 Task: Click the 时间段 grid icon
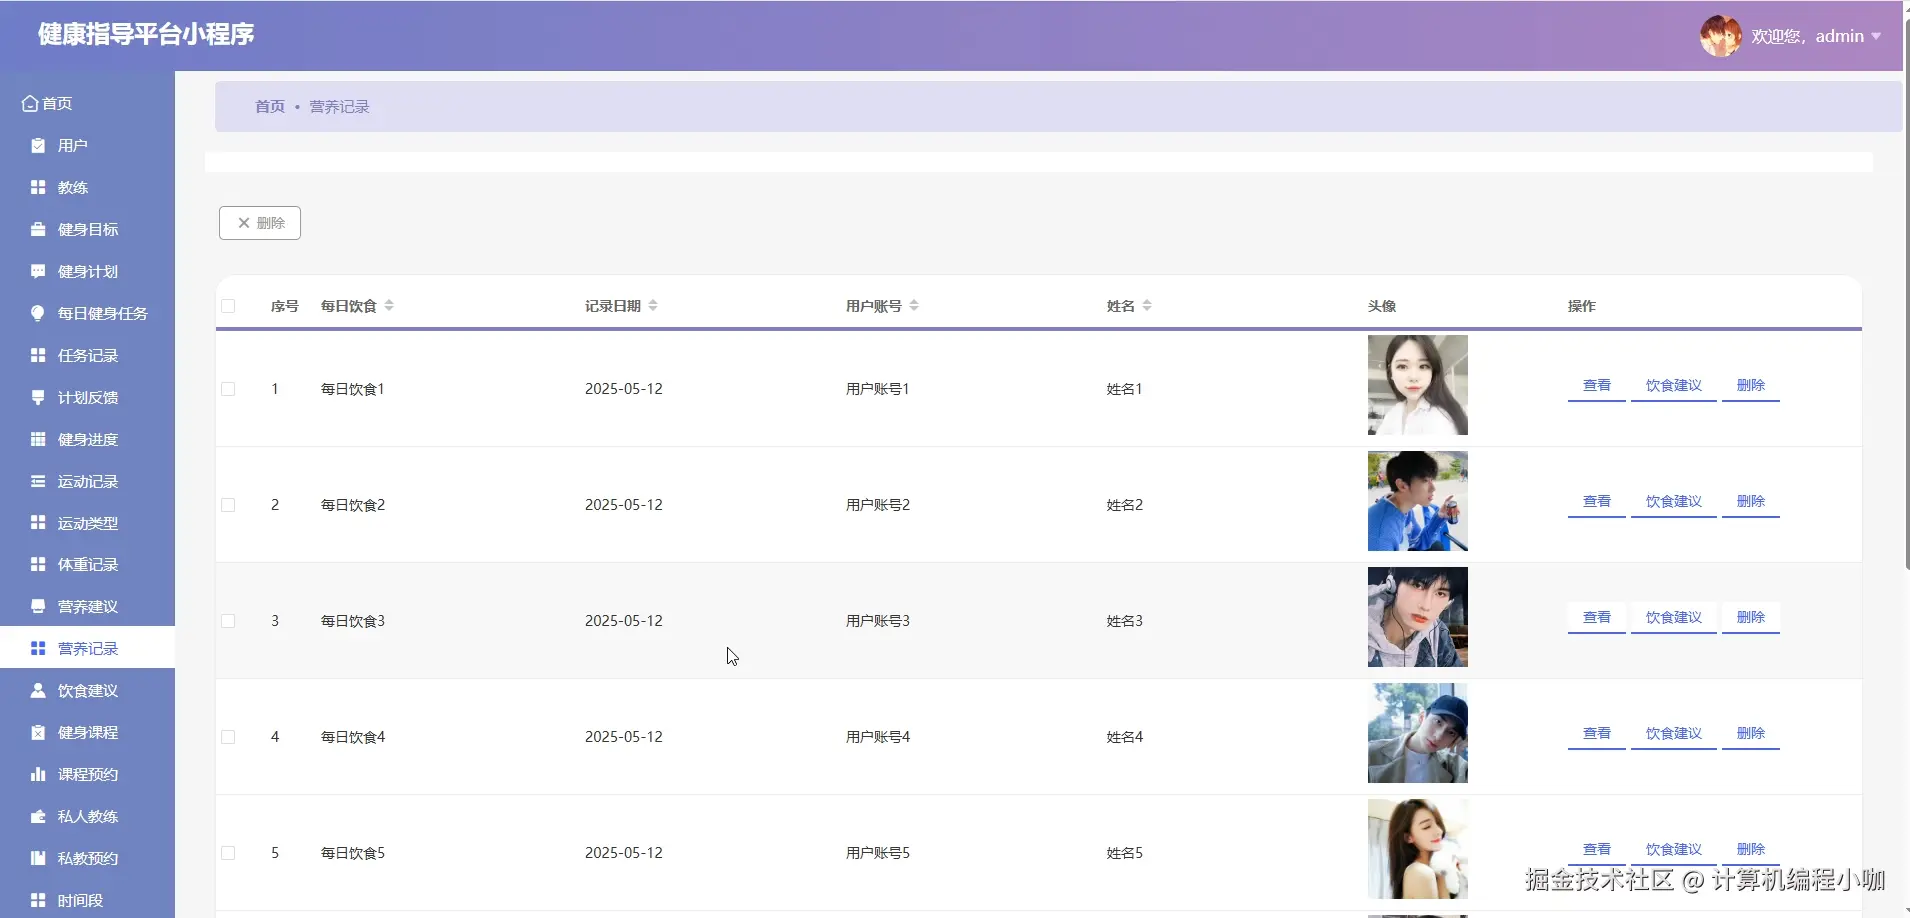[38, 901]
